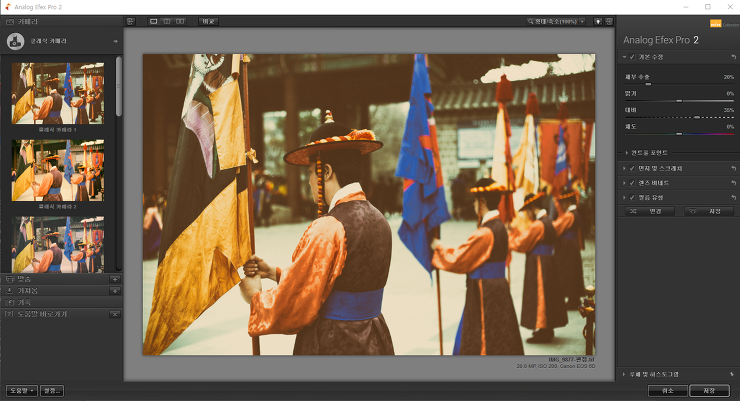Click the background color lightbulb icon

coord(597,20)
